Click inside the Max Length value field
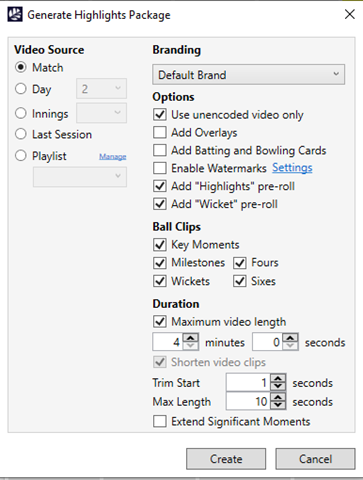The height and width of the screenshot is (480, 363). 248,401
